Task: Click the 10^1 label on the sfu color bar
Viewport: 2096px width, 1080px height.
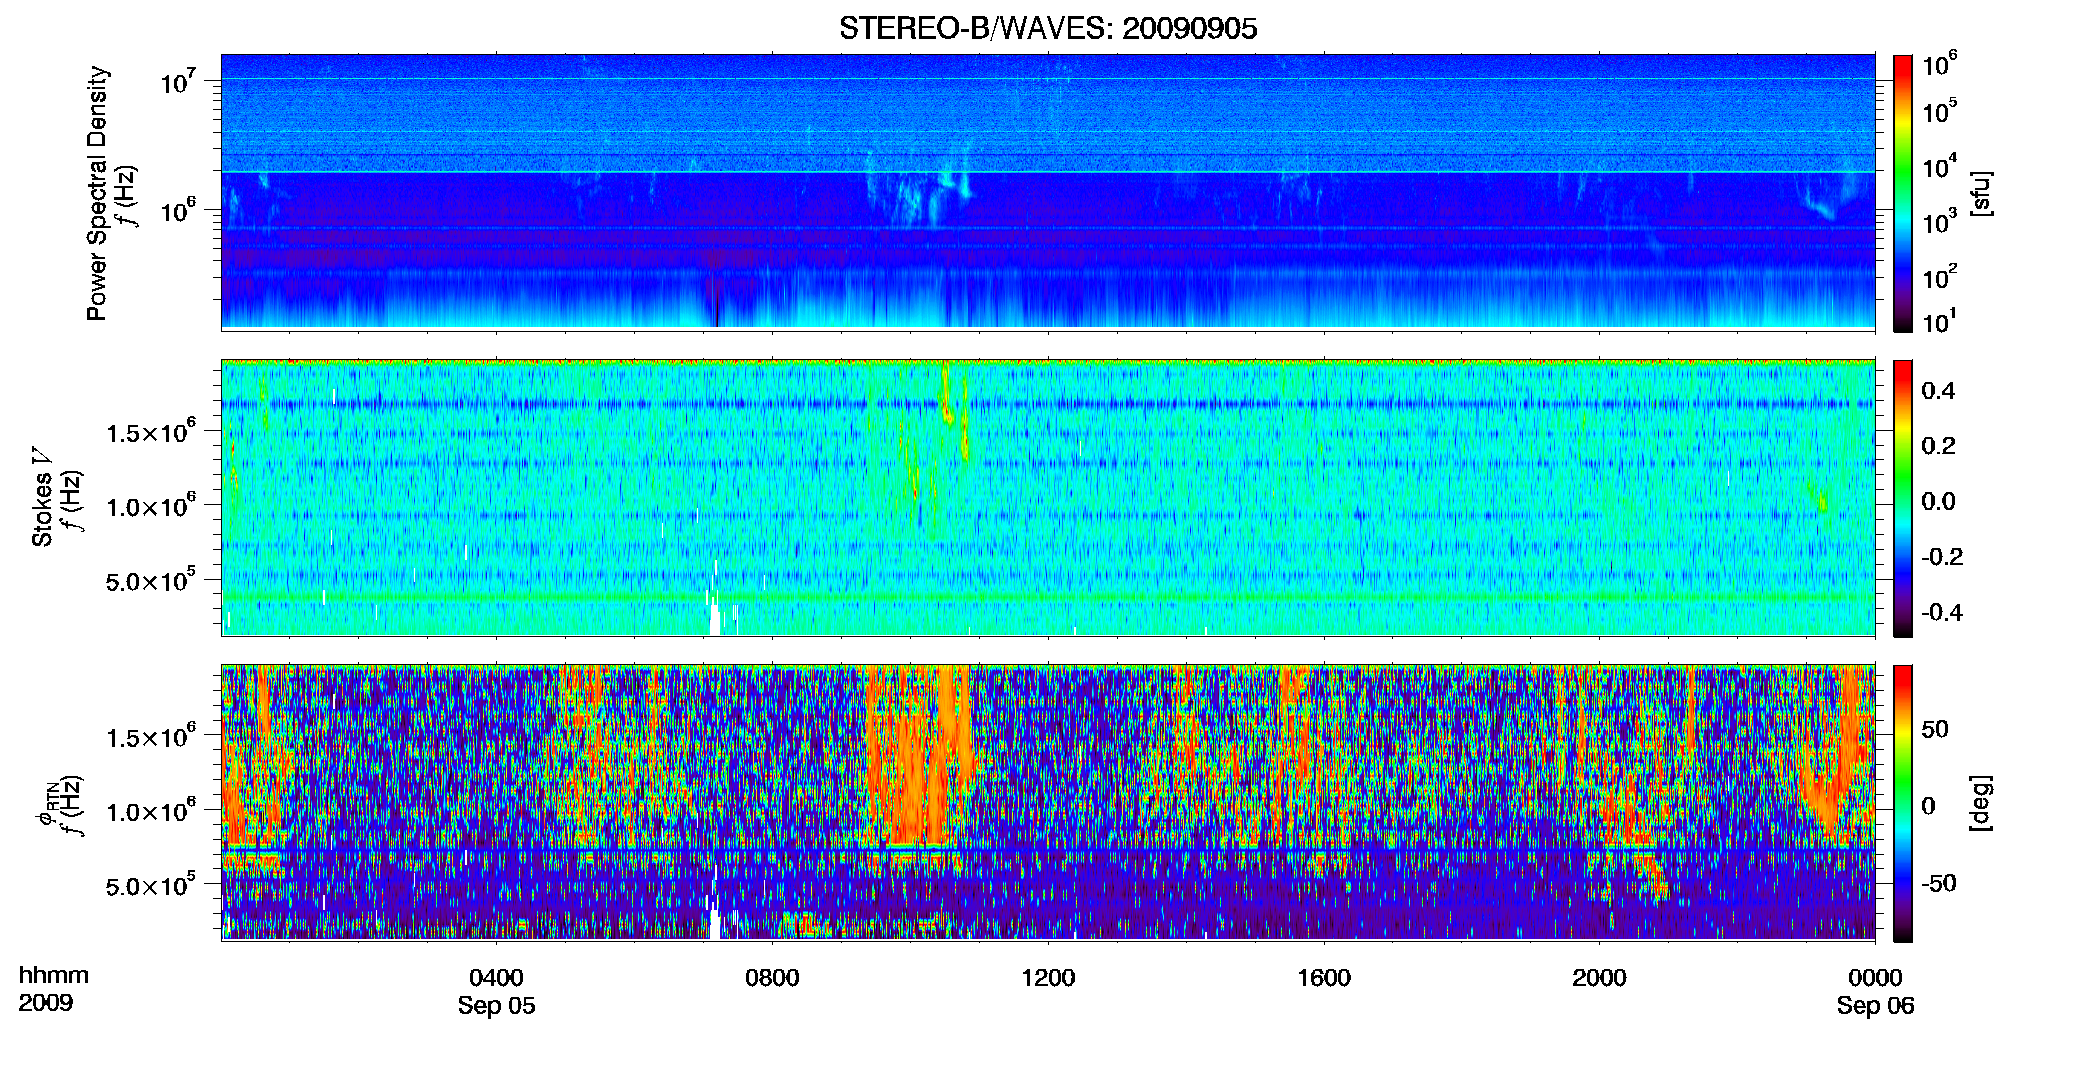Action: (1940, 321)
